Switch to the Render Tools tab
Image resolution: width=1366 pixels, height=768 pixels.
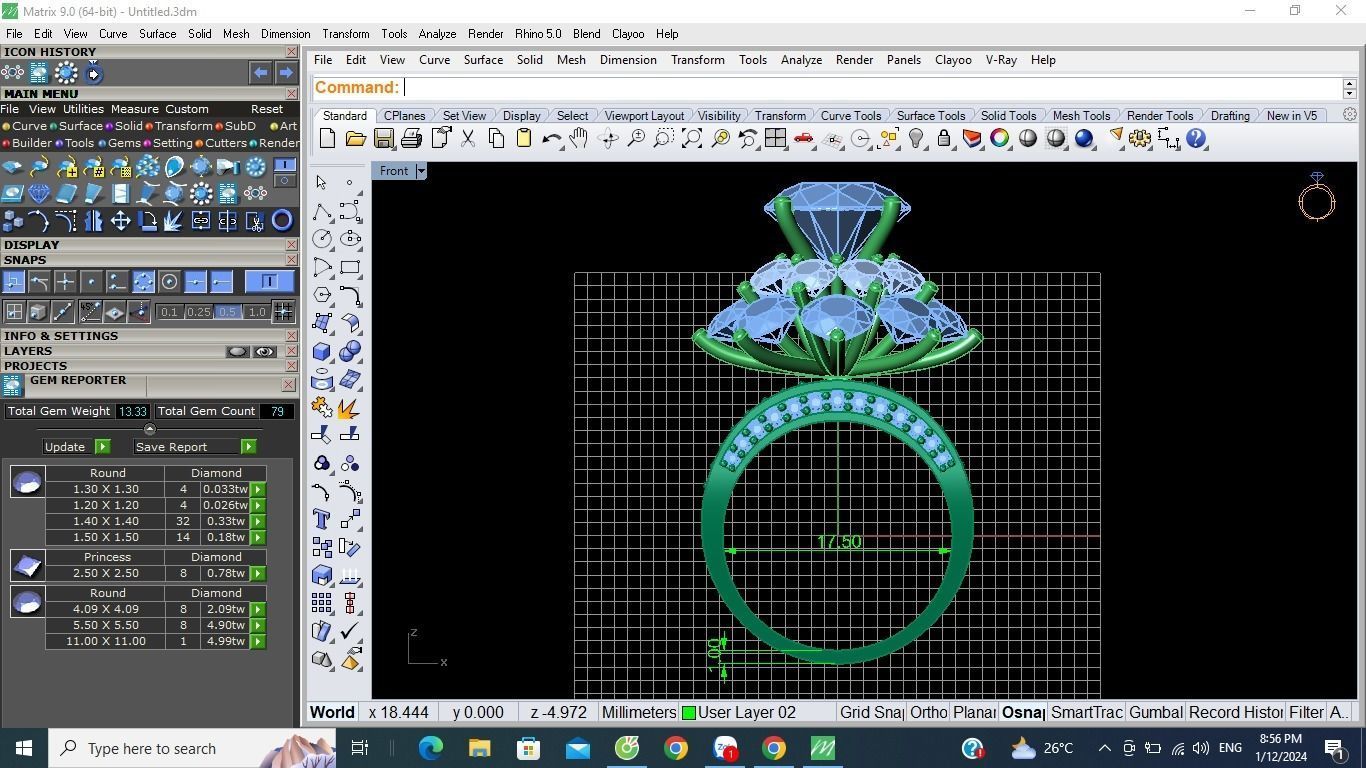point(1159,116)
